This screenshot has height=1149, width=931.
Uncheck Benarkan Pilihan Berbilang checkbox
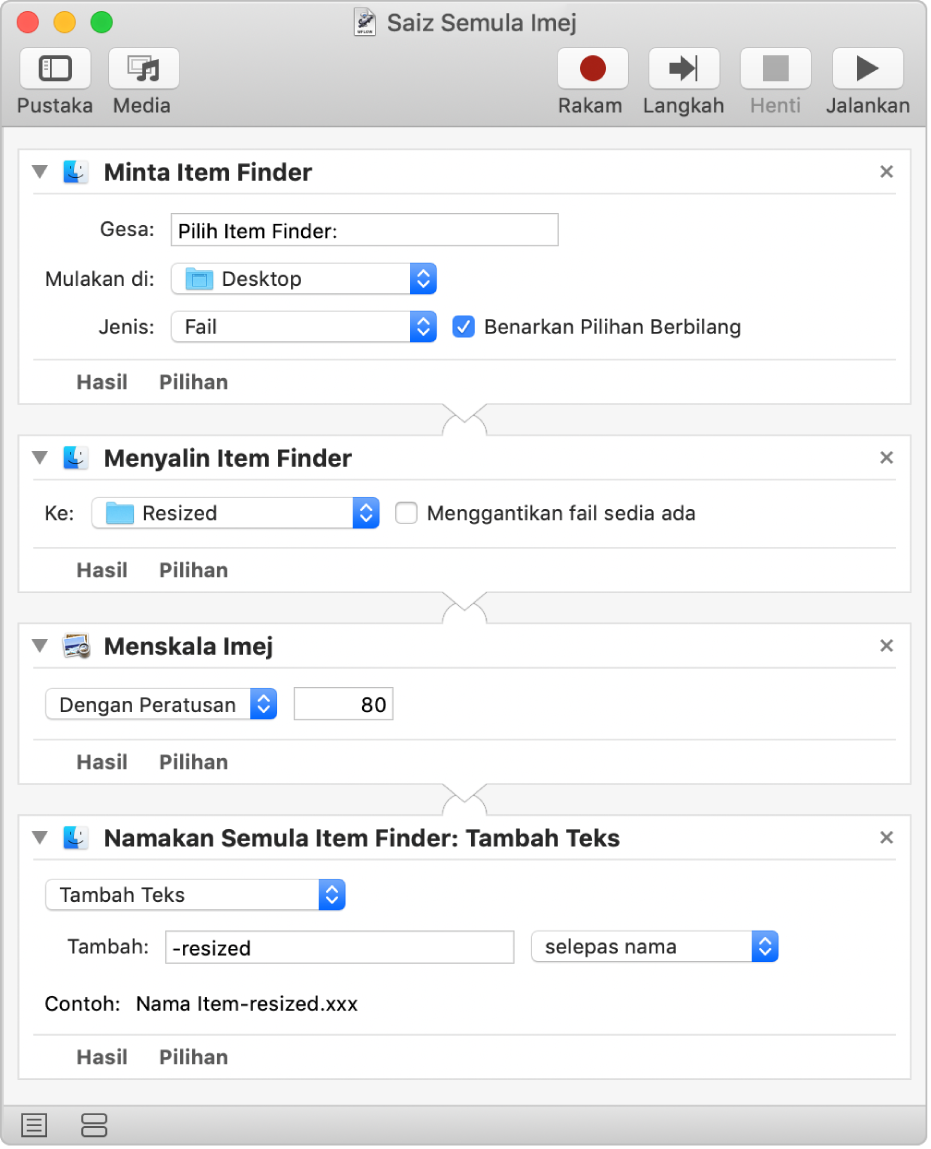click(x=463, y=327)
